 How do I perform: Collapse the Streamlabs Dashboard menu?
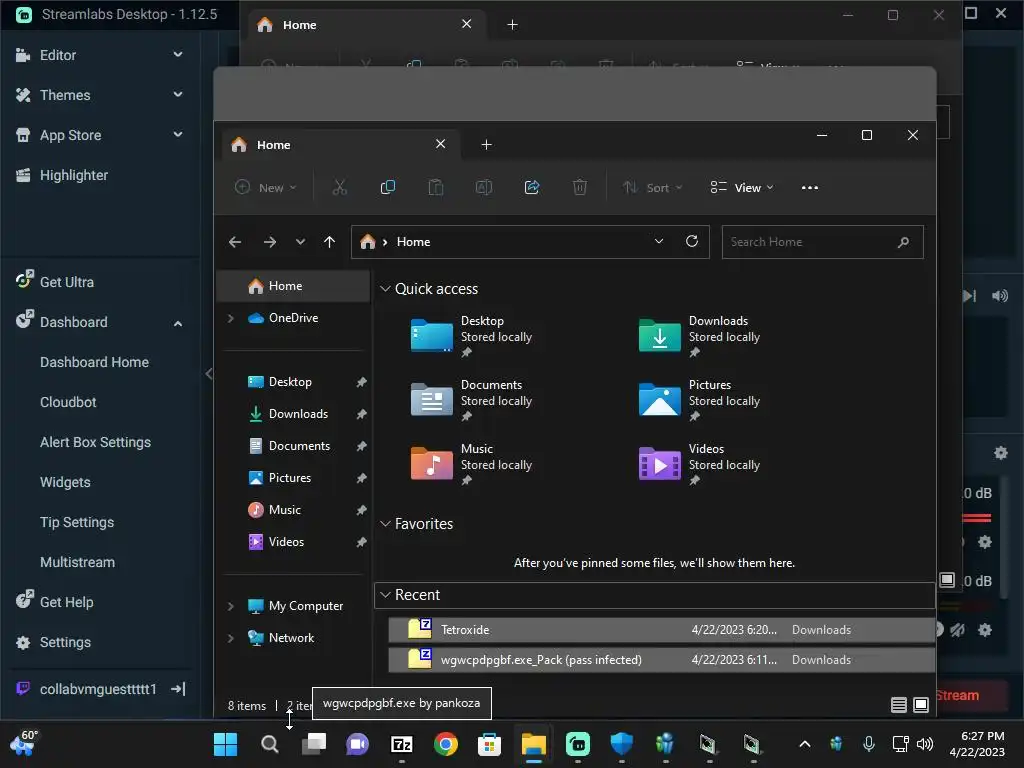tap(178, 323)
